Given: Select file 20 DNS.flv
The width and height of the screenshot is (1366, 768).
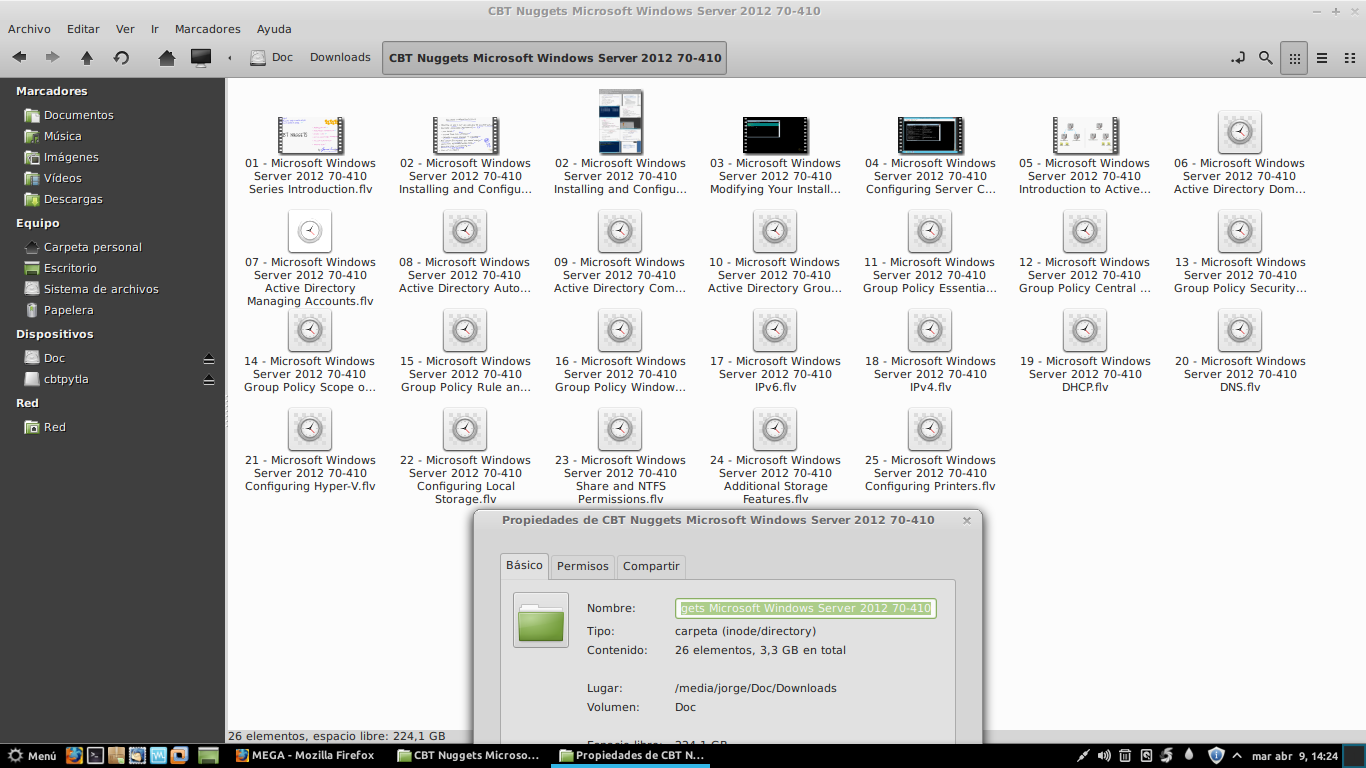Looking at the screenshot, I should (x=1240, y=351).
